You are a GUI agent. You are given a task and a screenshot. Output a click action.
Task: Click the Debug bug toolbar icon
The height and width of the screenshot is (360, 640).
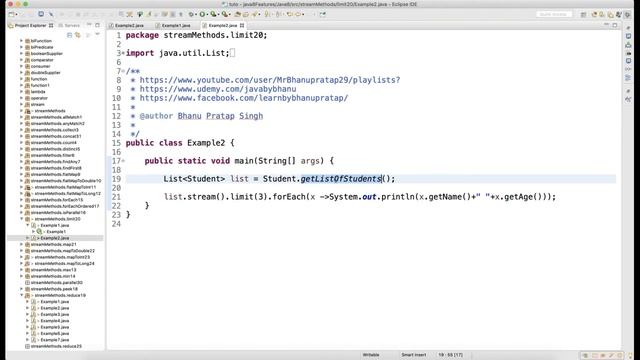coord(191,14)
